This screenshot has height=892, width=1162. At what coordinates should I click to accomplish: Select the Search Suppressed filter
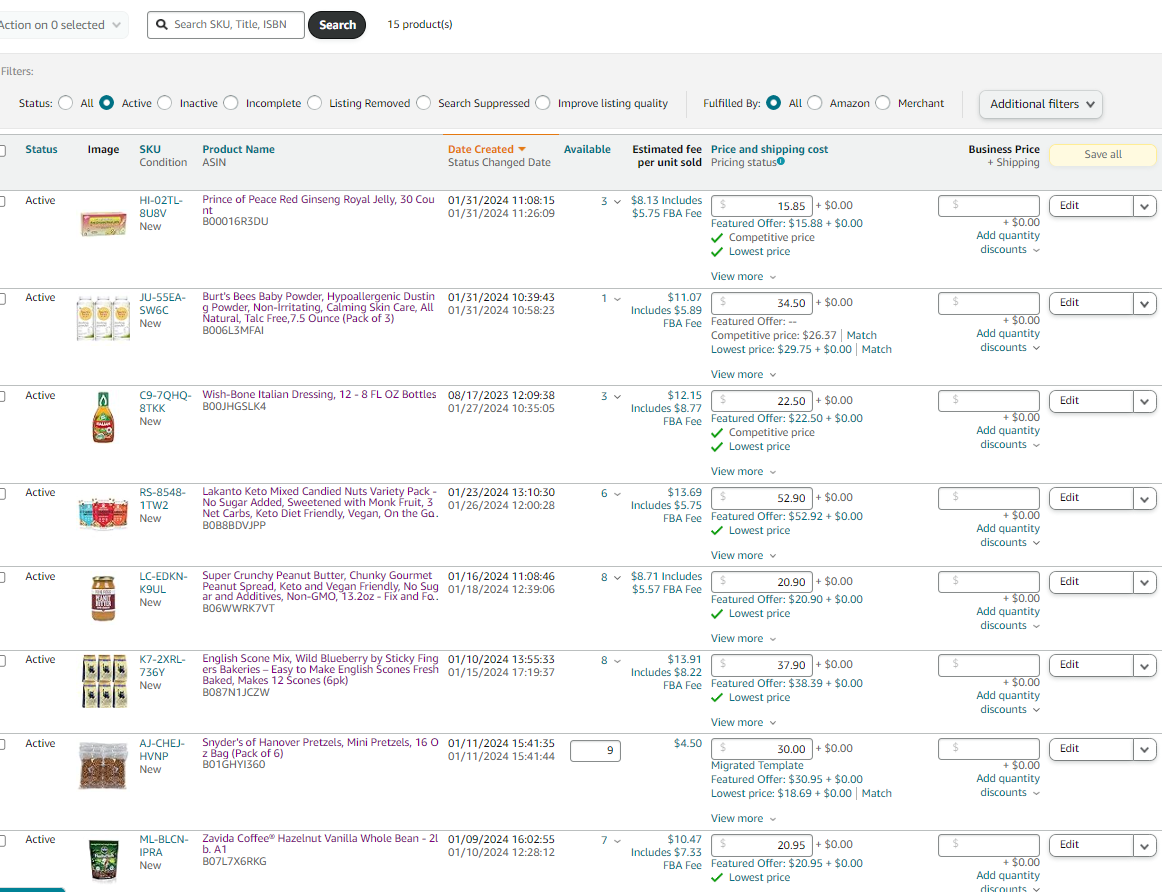tap(424, 103)
